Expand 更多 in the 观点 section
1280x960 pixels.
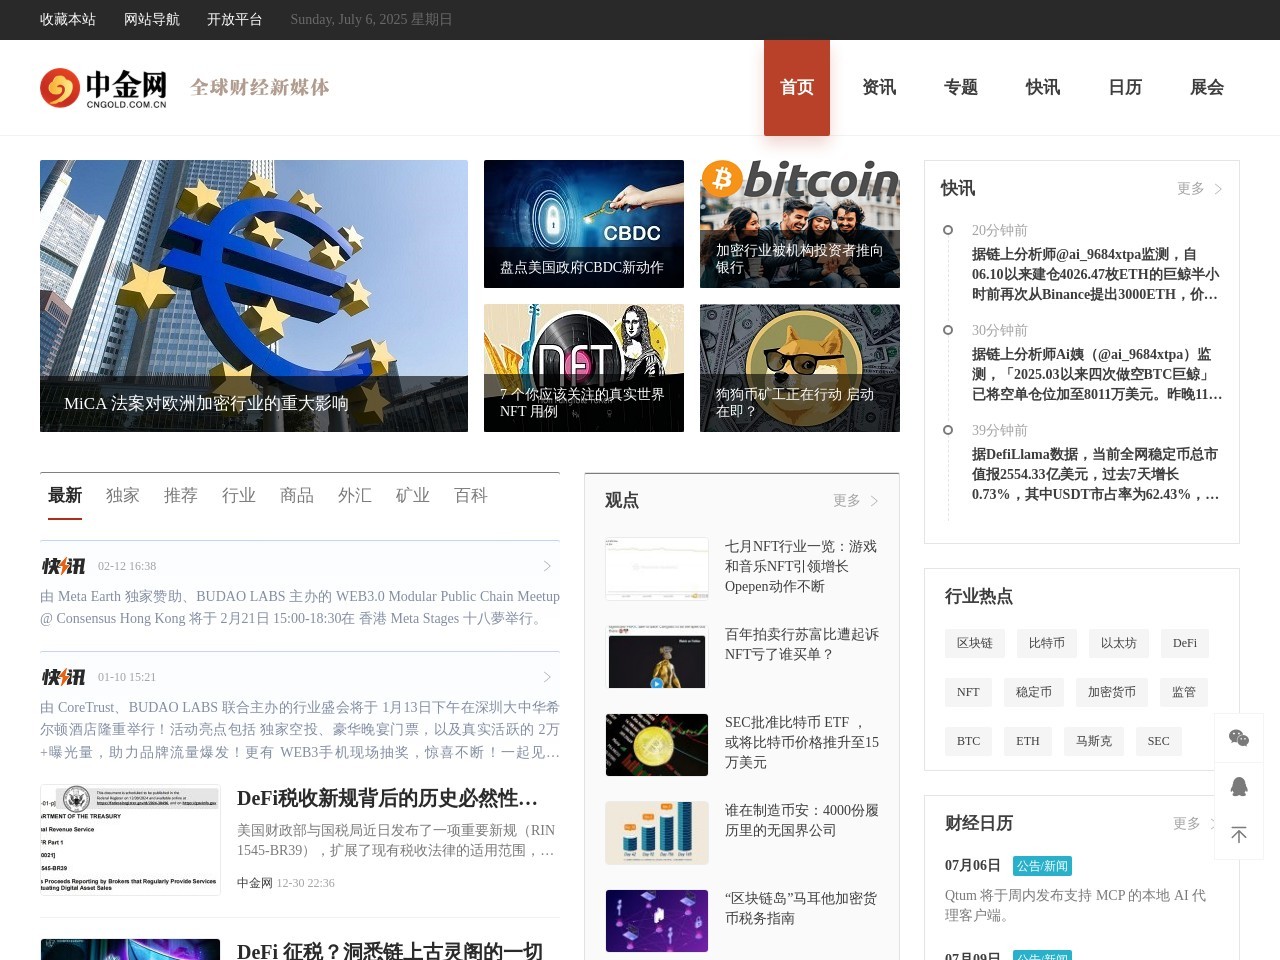point(847,500)
